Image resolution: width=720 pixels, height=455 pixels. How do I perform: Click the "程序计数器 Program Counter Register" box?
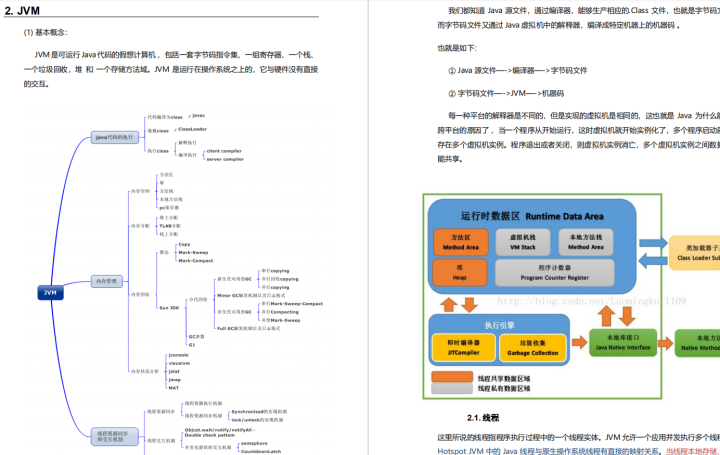554,273
